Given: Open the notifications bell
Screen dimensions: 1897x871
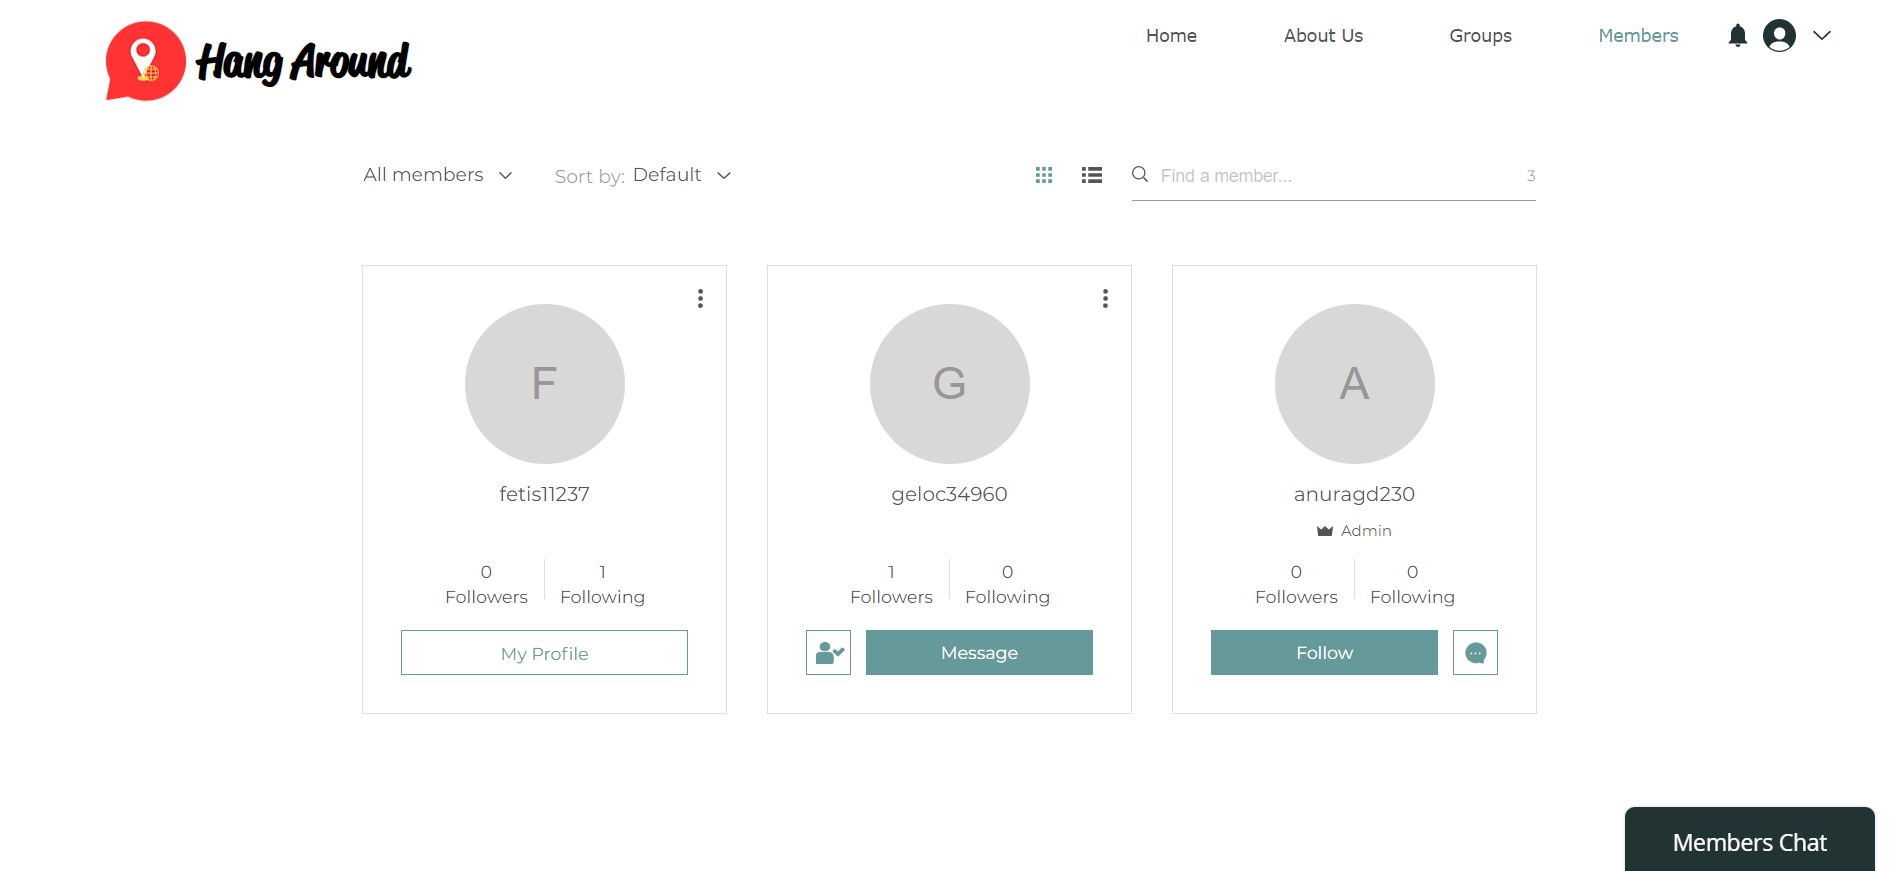Looking at the screenshot, I should 1738,36.
